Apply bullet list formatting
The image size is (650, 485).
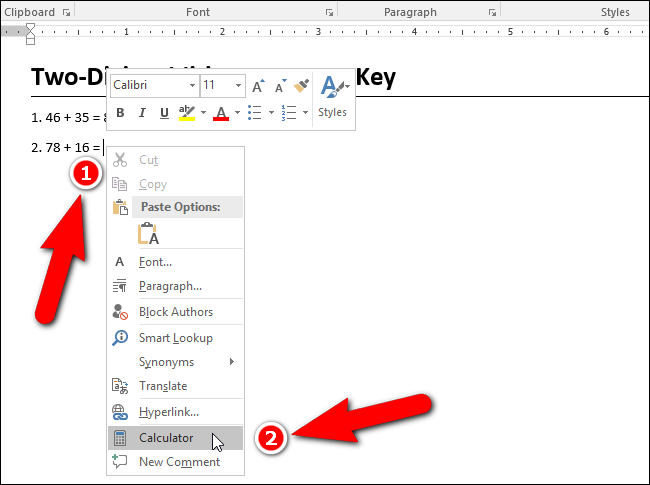(x=255, y=112)
